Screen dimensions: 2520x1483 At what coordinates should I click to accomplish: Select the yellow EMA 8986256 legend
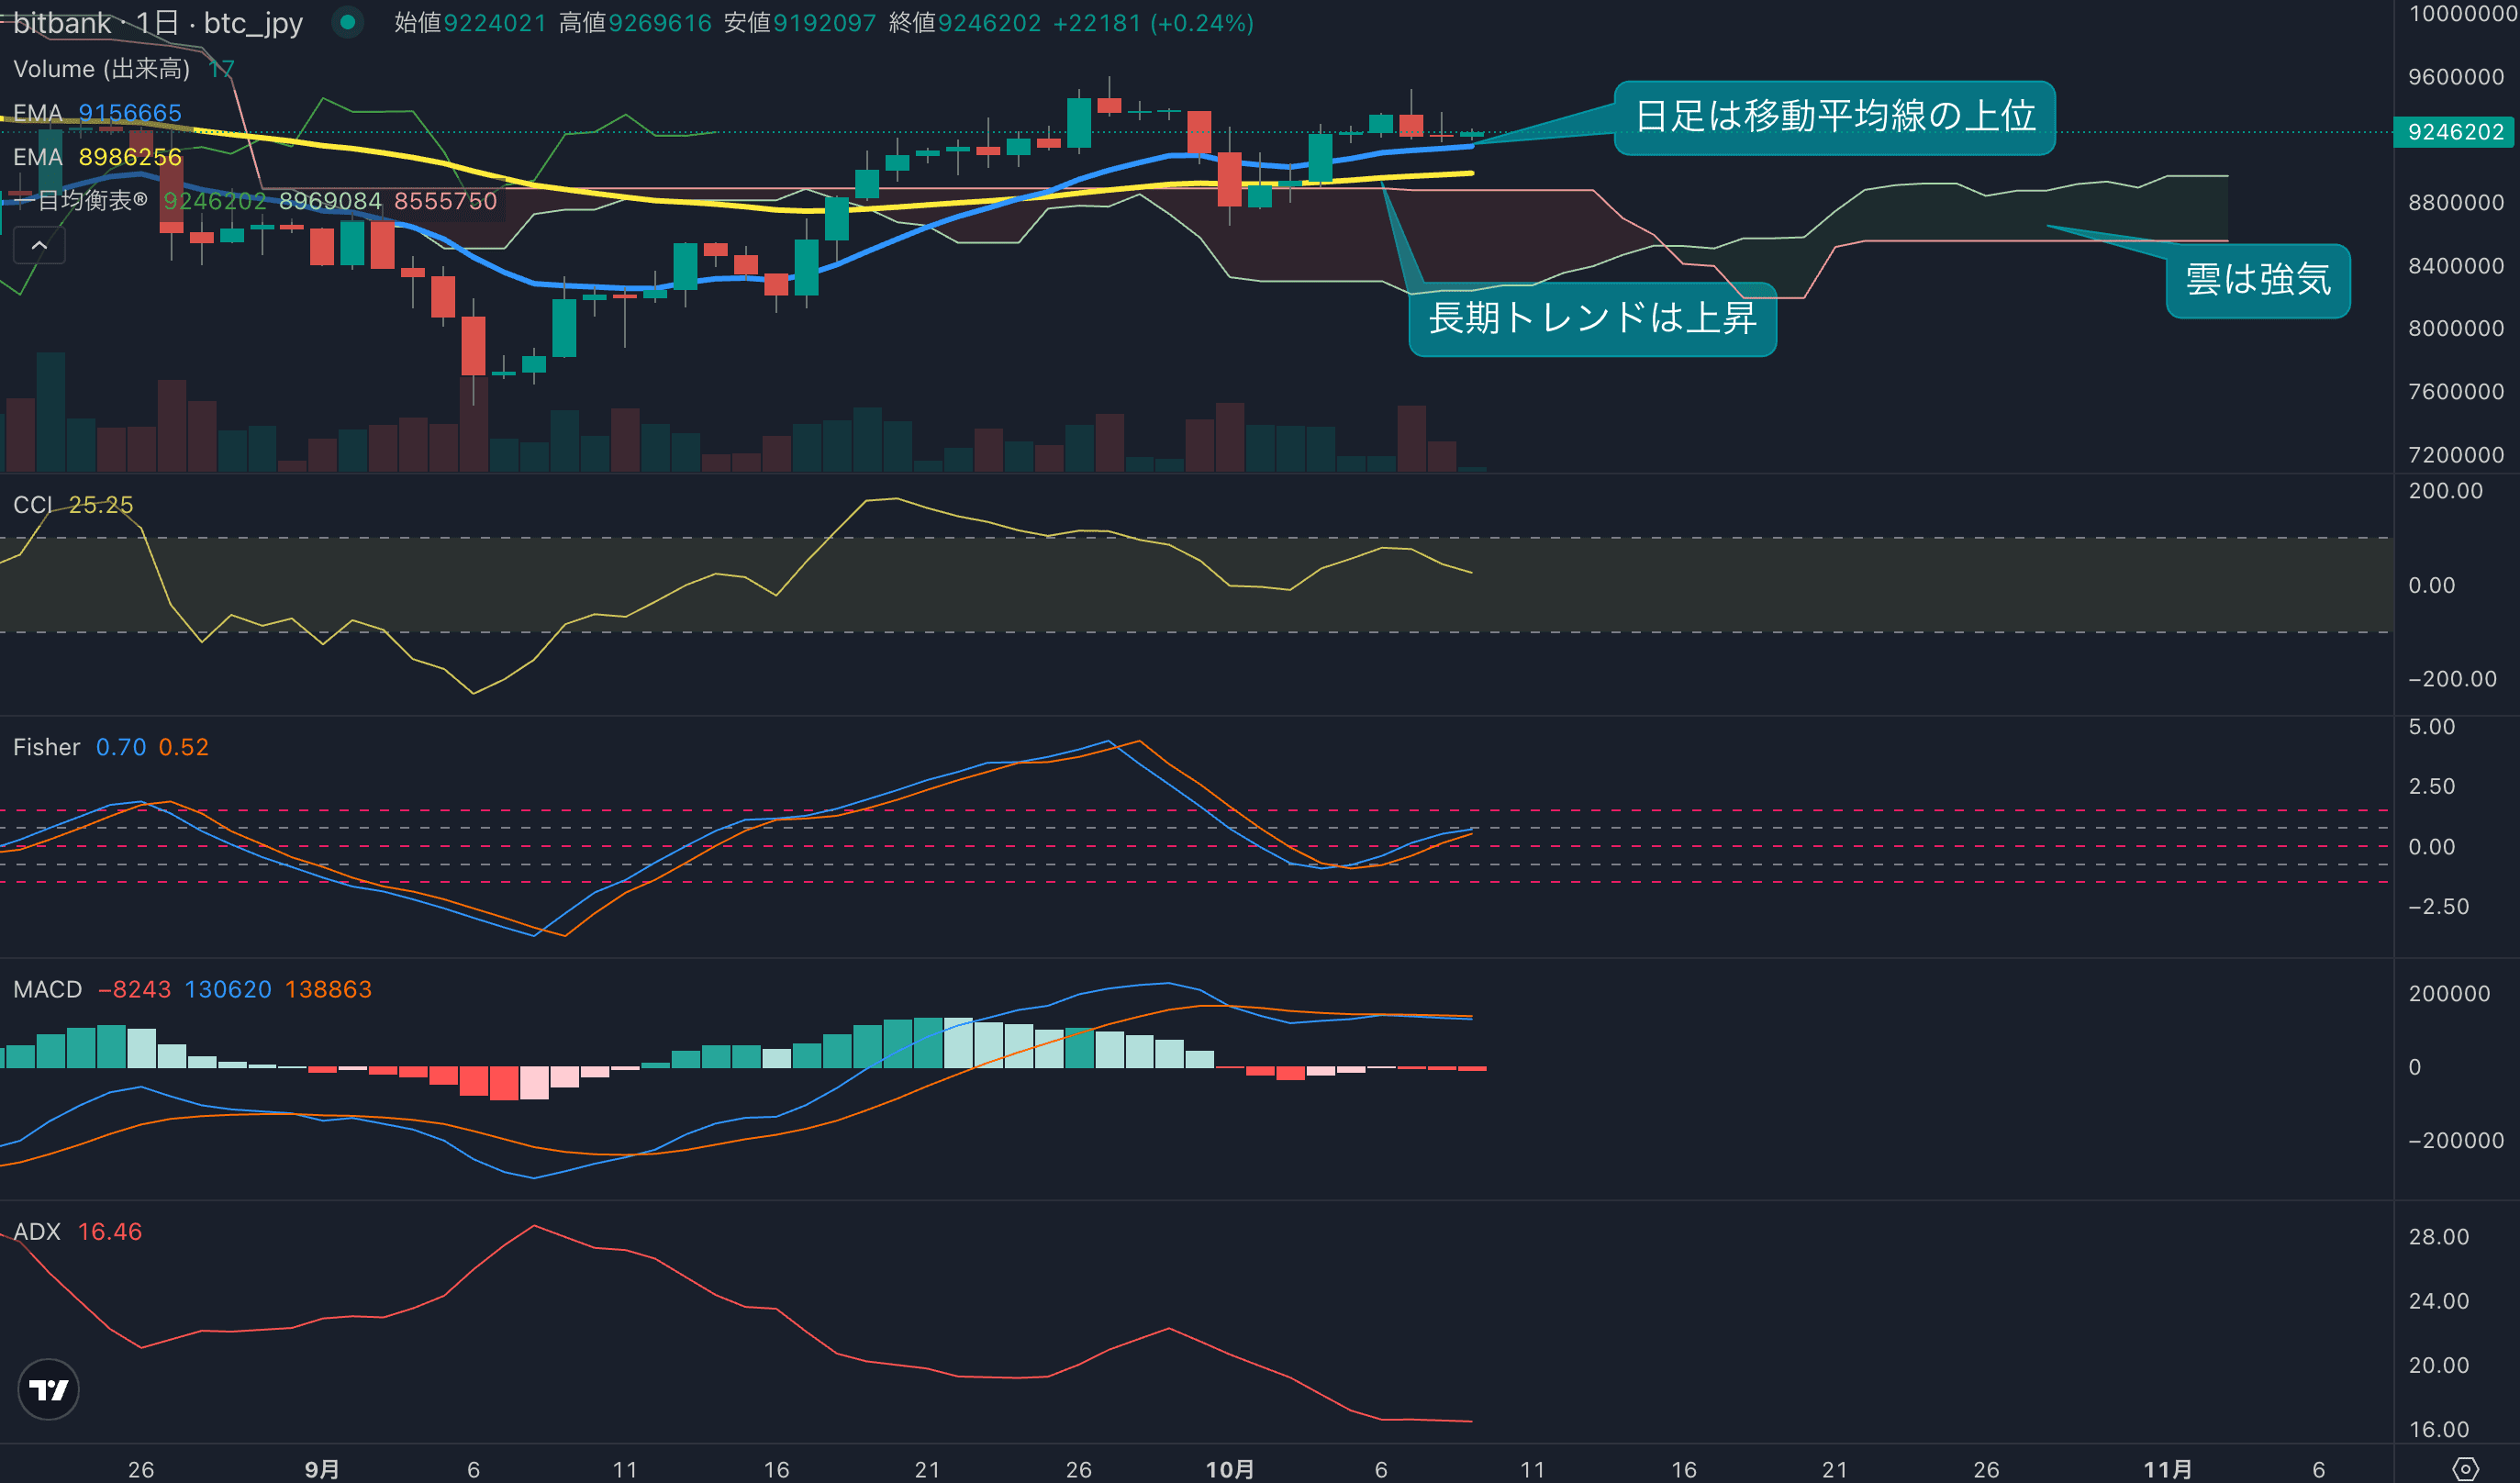click(97, 157)
